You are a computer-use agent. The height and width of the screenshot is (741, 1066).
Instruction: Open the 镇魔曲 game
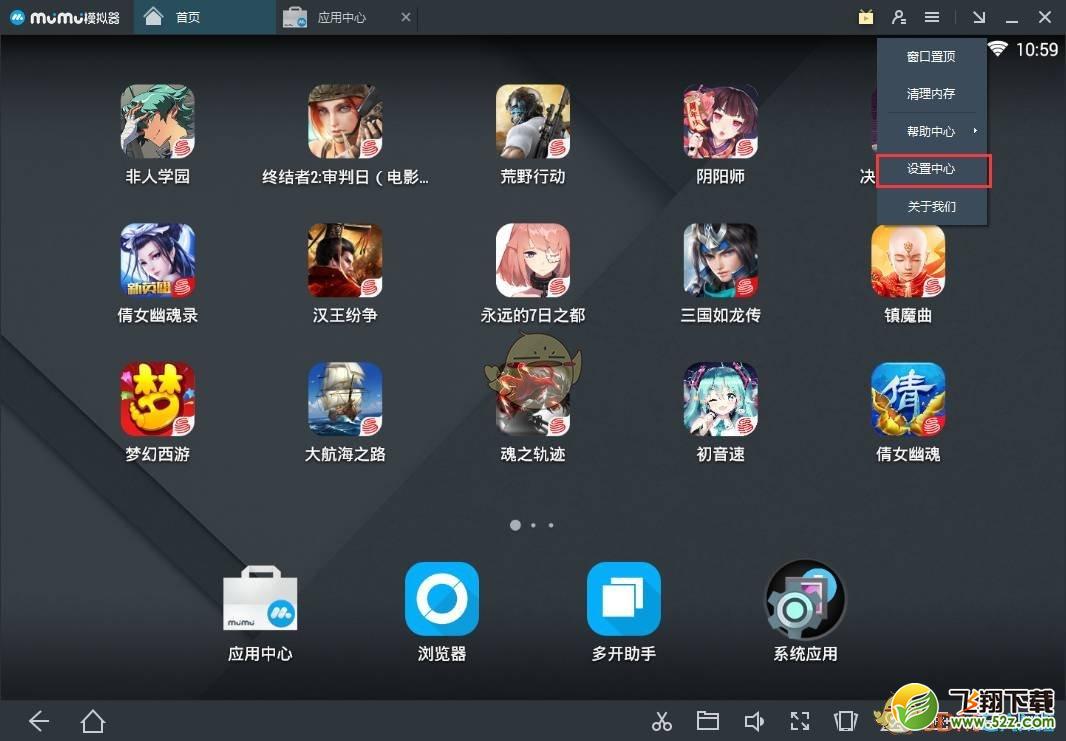pyautogui.click(x=908, y=260)
